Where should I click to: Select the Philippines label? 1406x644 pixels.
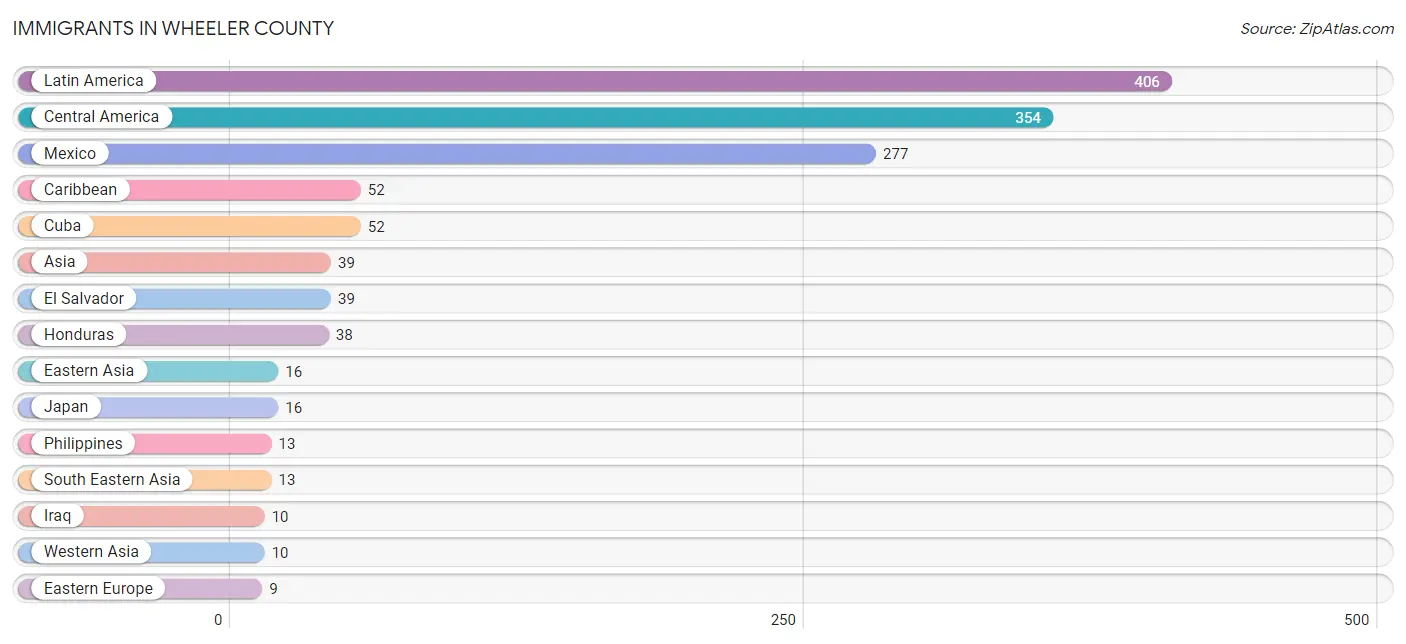tap(83, 443)
